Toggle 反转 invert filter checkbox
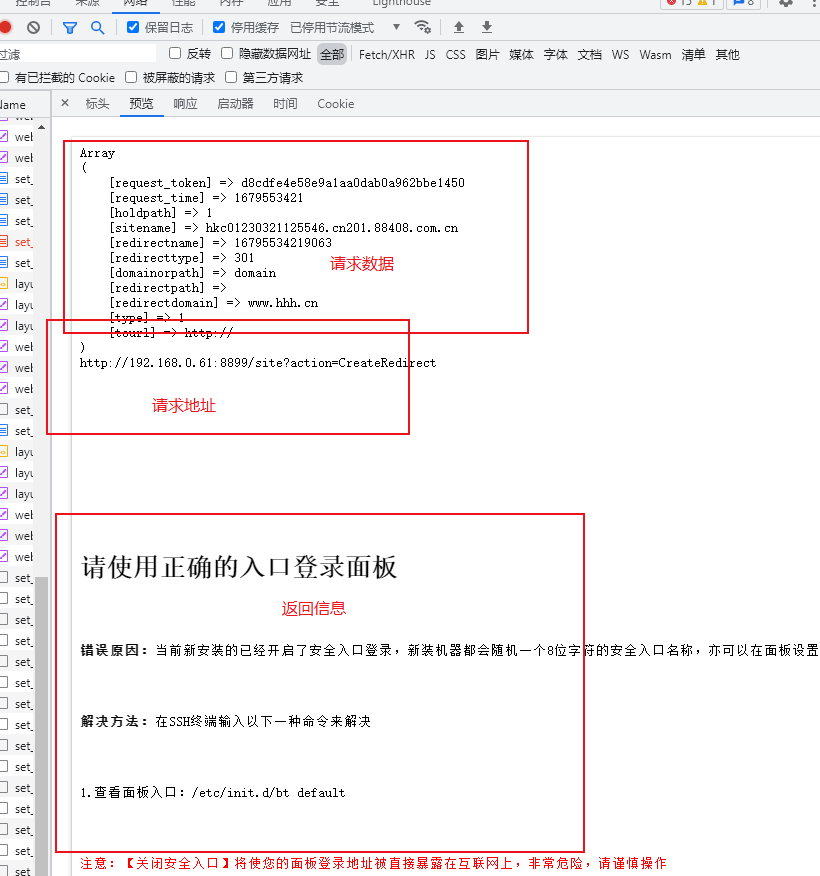This screenshot has width=820, height=876. [175, 54]
